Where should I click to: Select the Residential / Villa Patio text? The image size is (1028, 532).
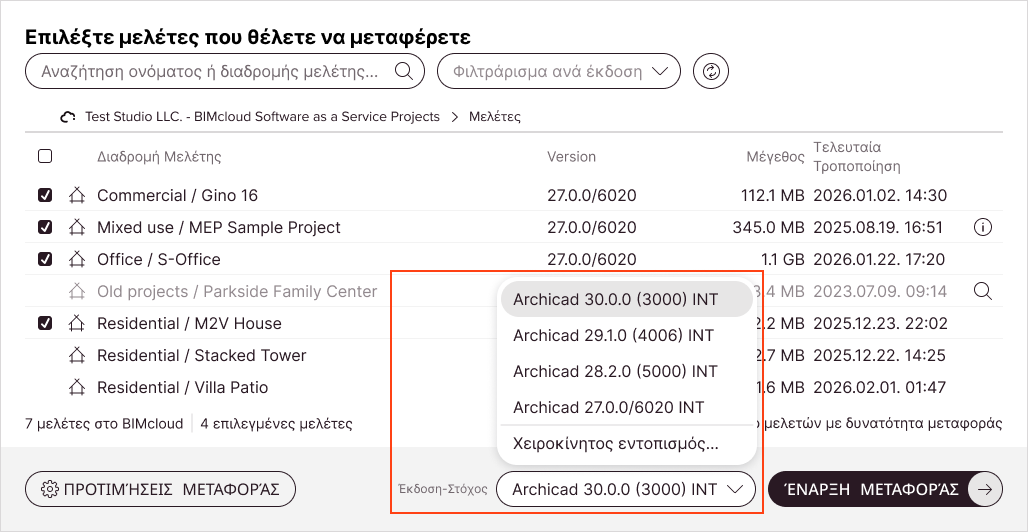point(183,388)
